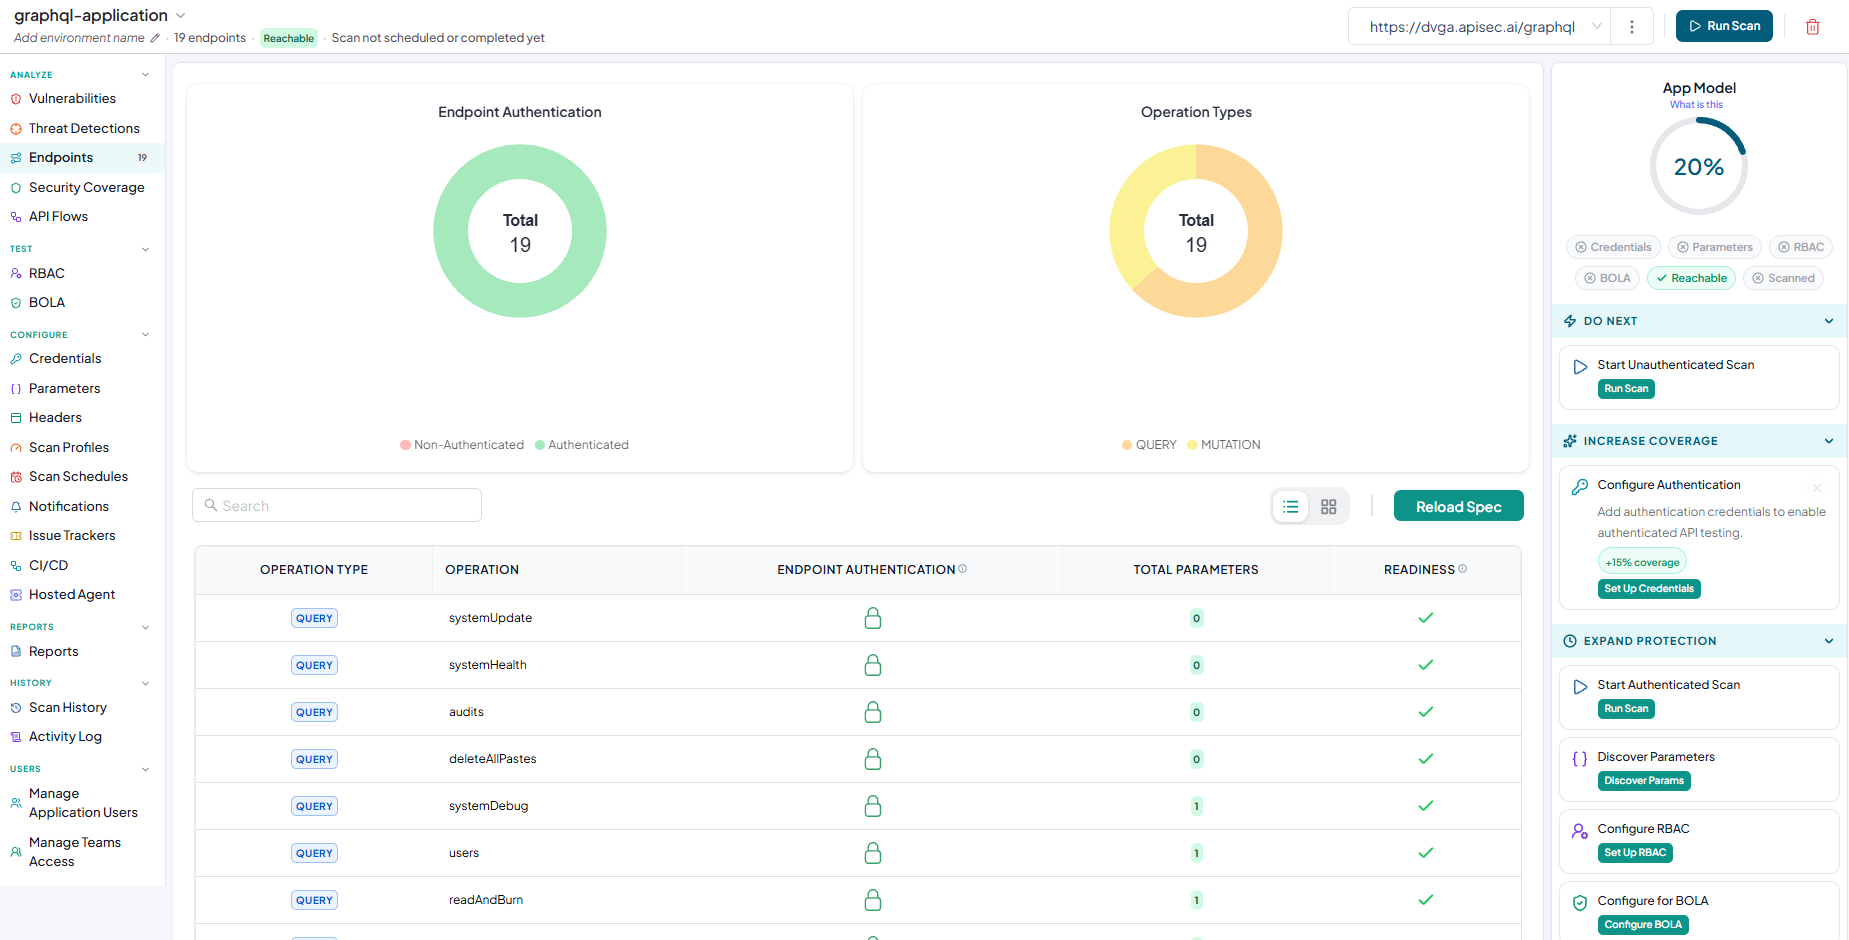This screenshot has height=940, width=1849.
Task: Open the three-dot menu beside URL
Action: pos(1632,27)
